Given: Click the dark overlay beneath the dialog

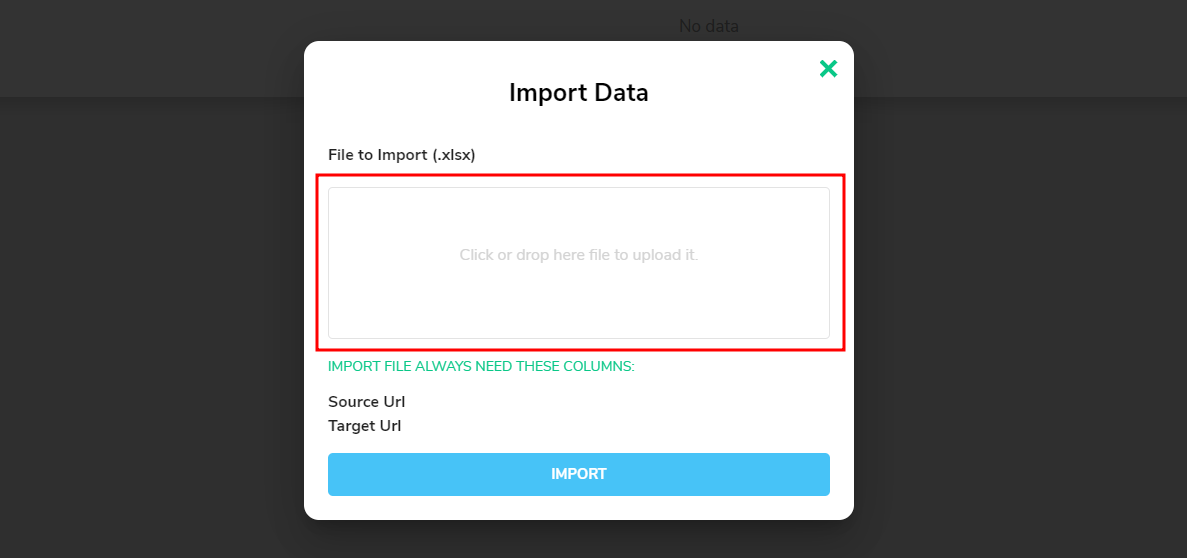Looking at the screenshot, I should 578,539.
